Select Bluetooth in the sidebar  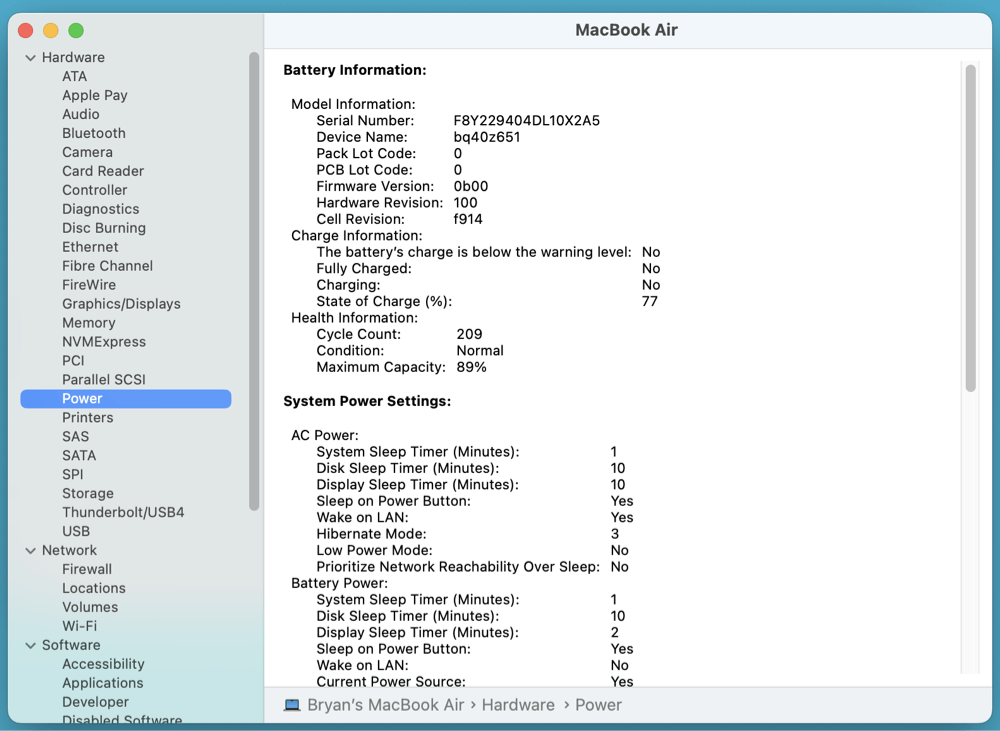93,133
